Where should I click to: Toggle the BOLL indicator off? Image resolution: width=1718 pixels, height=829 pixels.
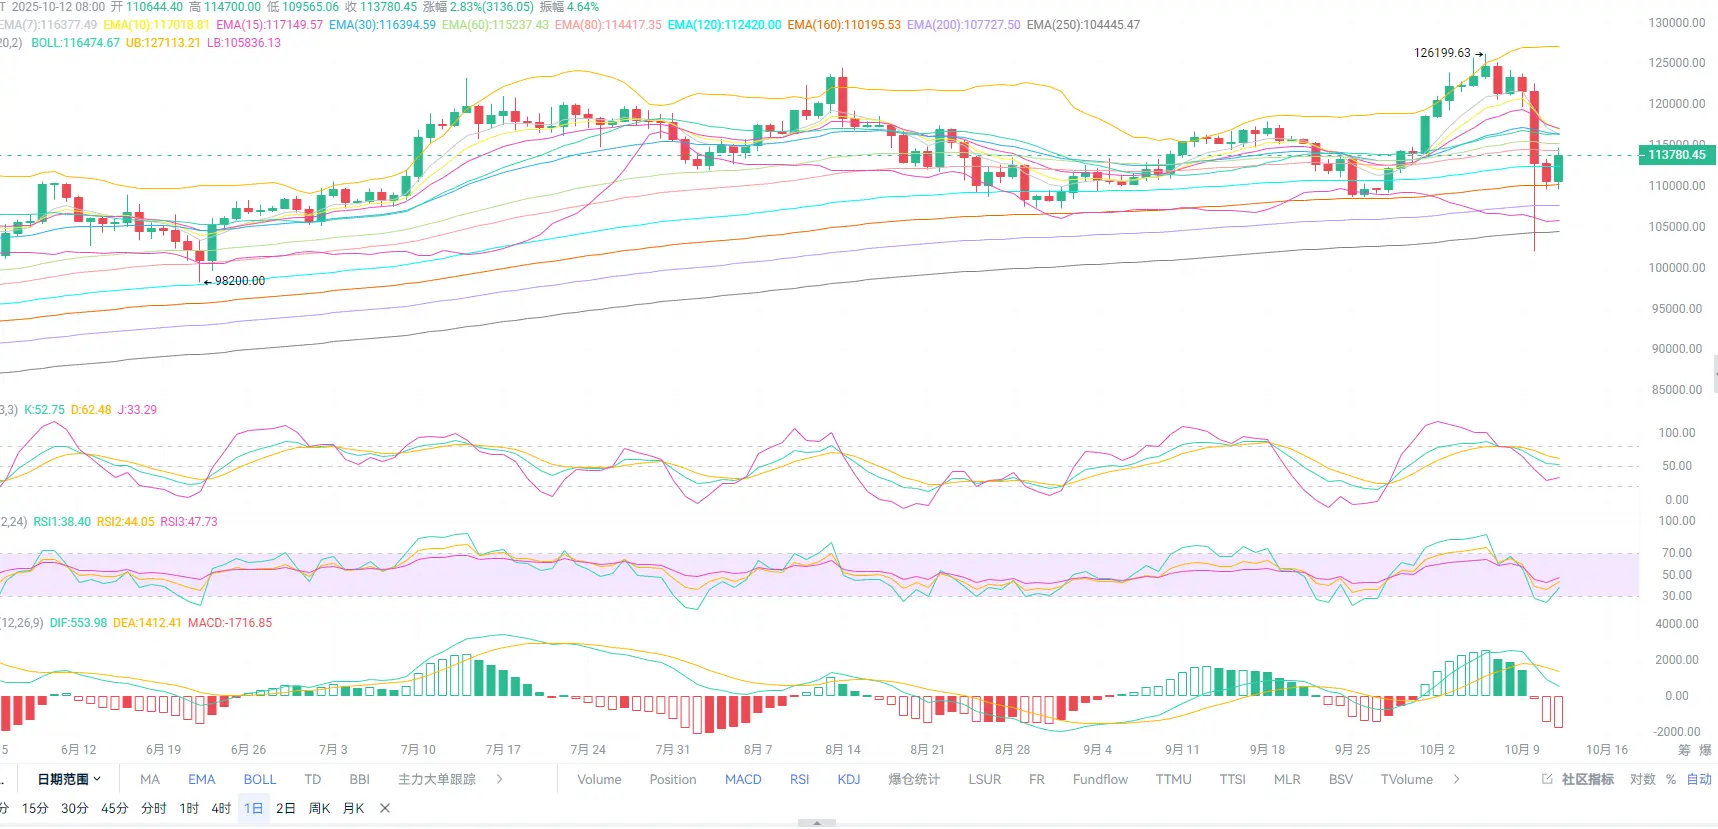click(260, 779)
